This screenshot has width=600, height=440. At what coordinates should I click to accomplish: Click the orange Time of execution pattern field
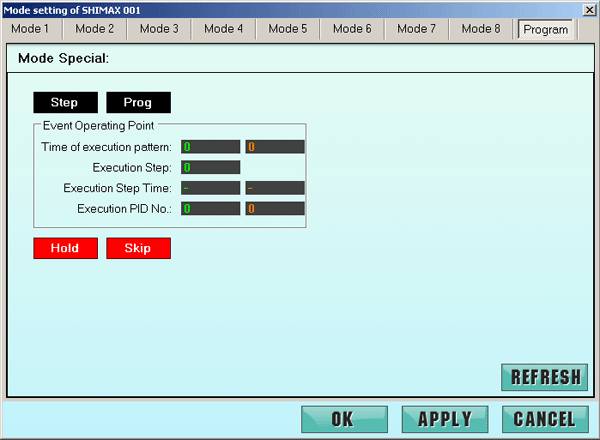point(275,146)
